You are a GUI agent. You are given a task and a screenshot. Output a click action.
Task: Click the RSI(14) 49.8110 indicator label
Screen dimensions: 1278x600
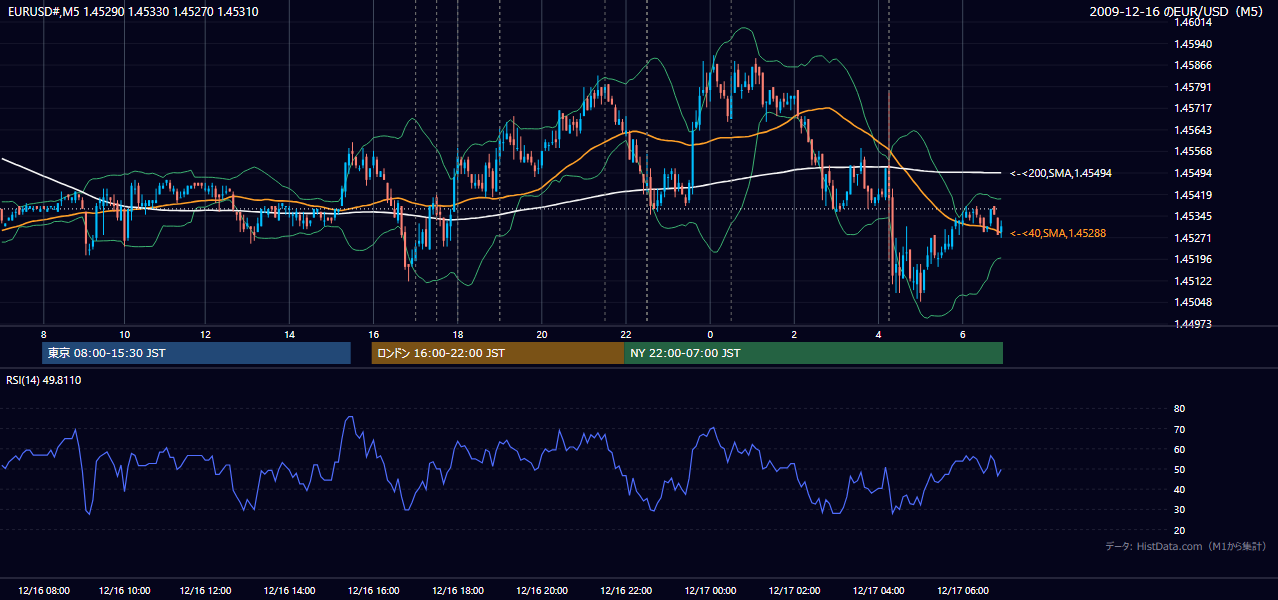[x=44, y=380]
